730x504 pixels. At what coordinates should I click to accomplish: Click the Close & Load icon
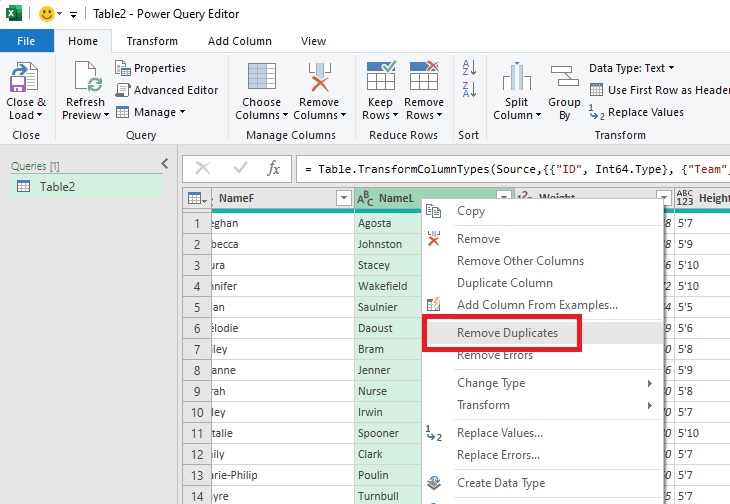click(23, 77)
